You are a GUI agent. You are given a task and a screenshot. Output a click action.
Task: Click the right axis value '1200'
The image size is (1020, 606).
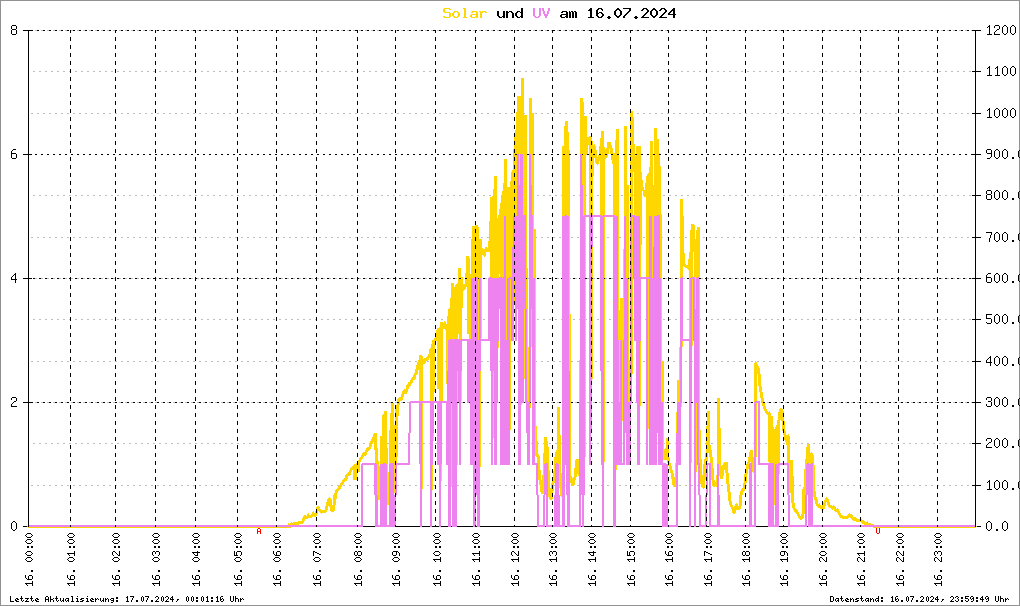point(1000,30)
